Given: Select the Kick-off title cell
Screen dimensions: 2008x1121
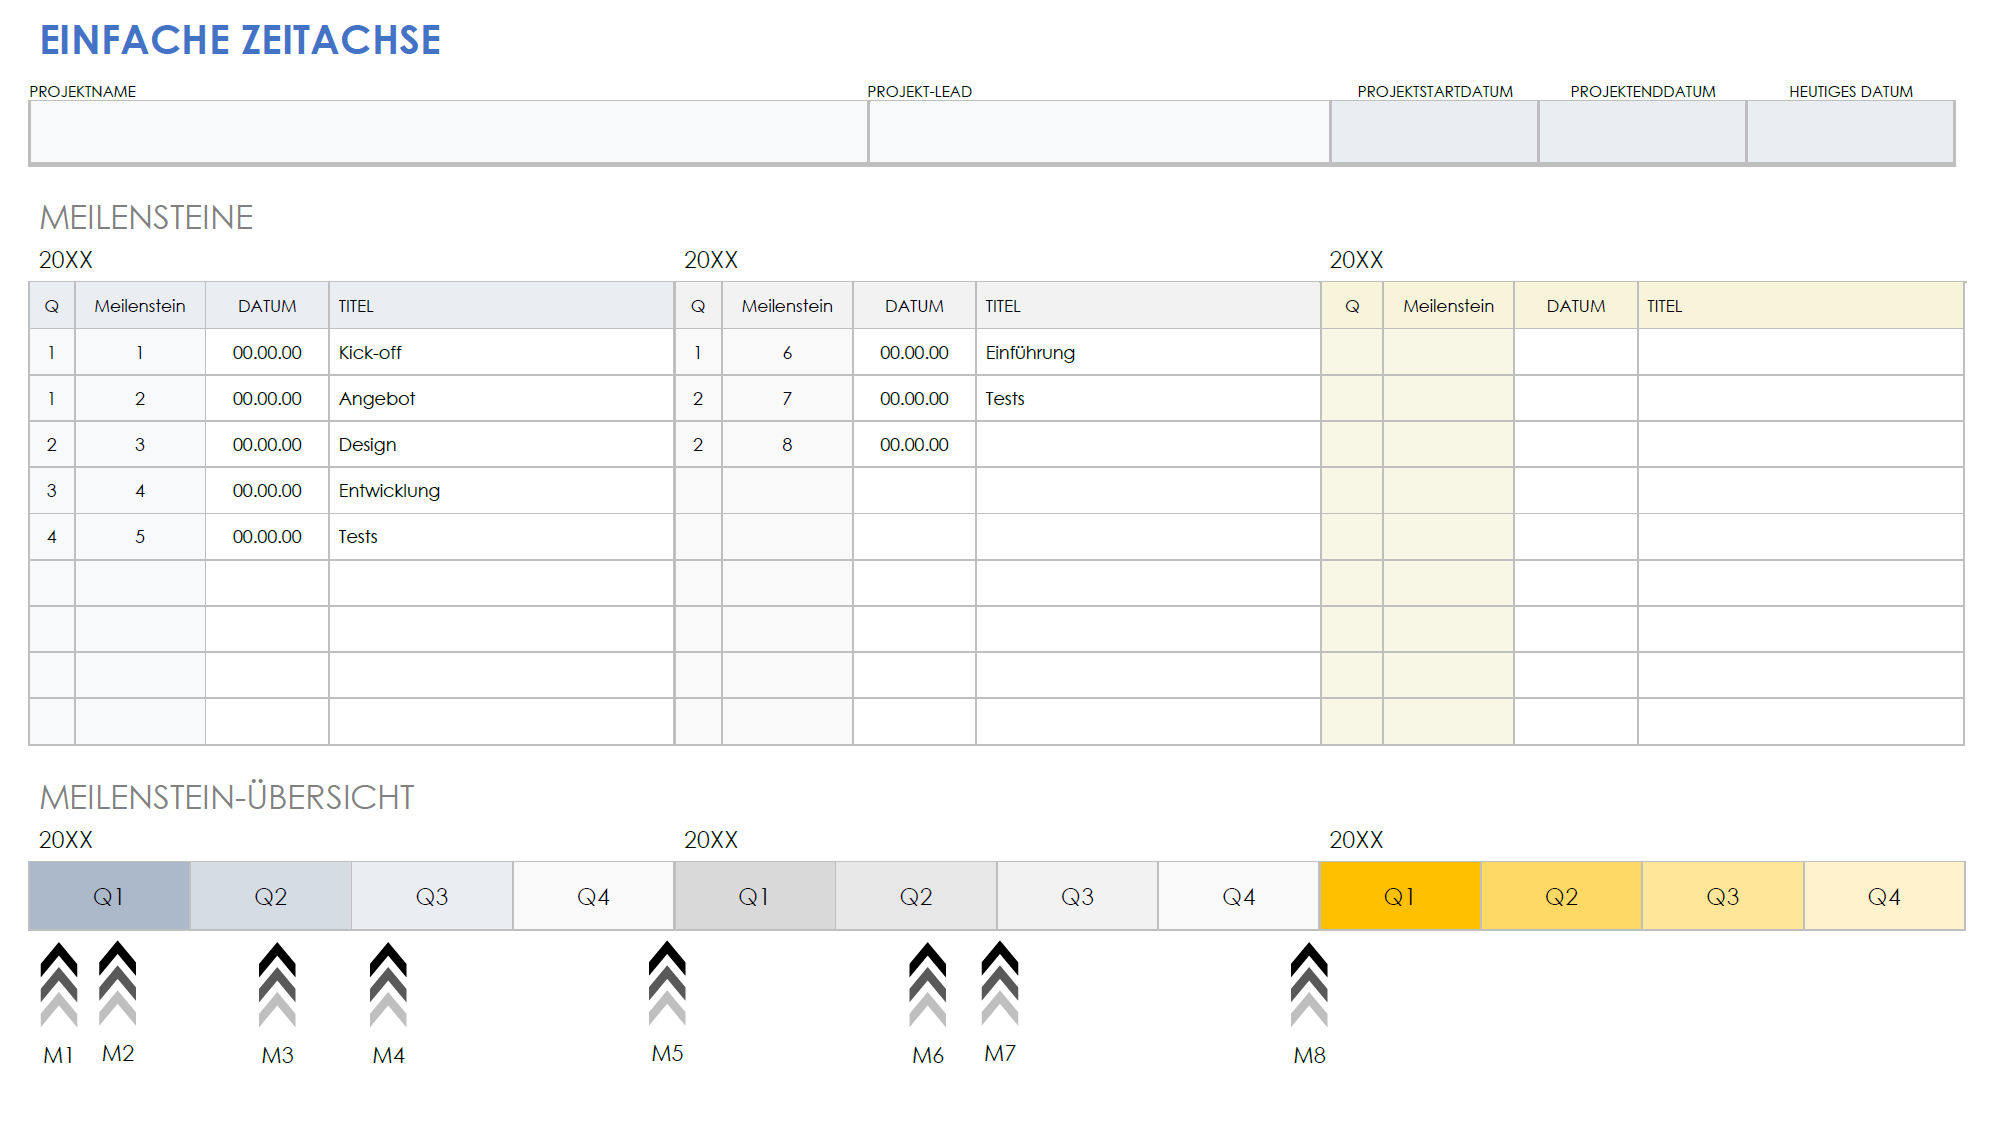Looking at the screenshot, I should point(501,352).
